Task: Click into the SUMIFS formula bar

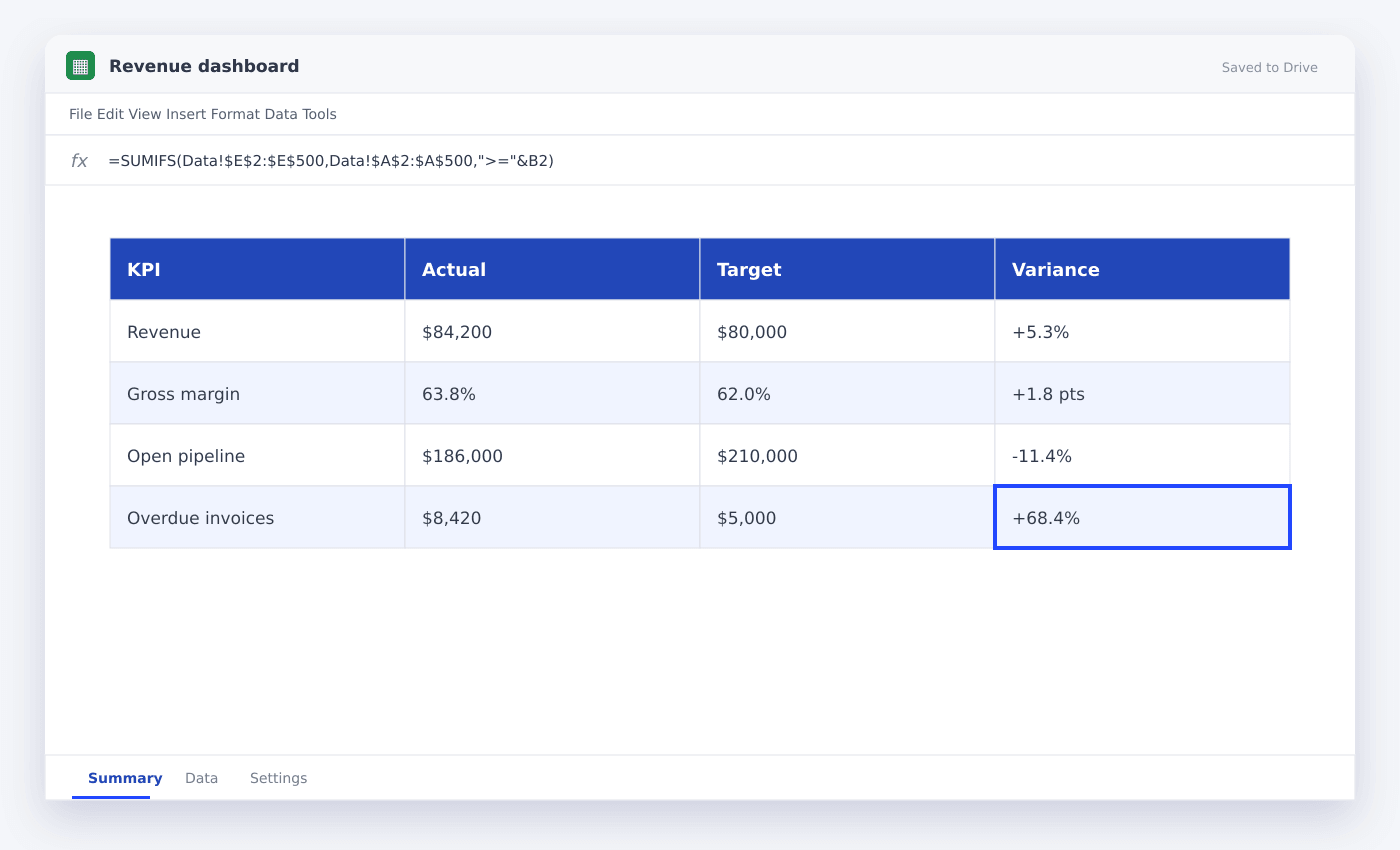Action: tap(331, 160)
